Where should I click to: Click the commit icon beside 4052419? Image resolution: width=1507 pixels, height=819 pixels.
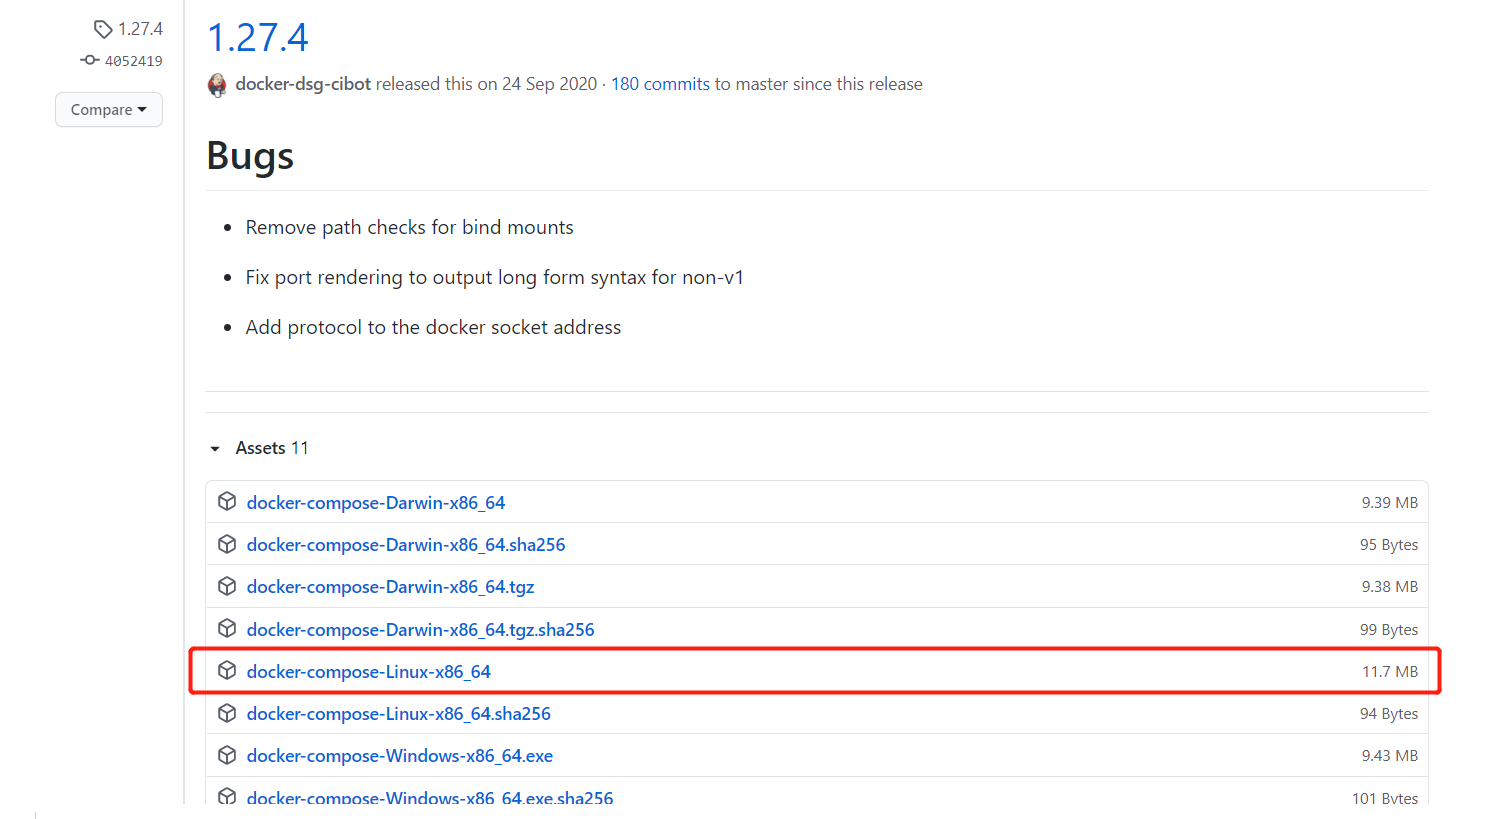tap(90, 60)
